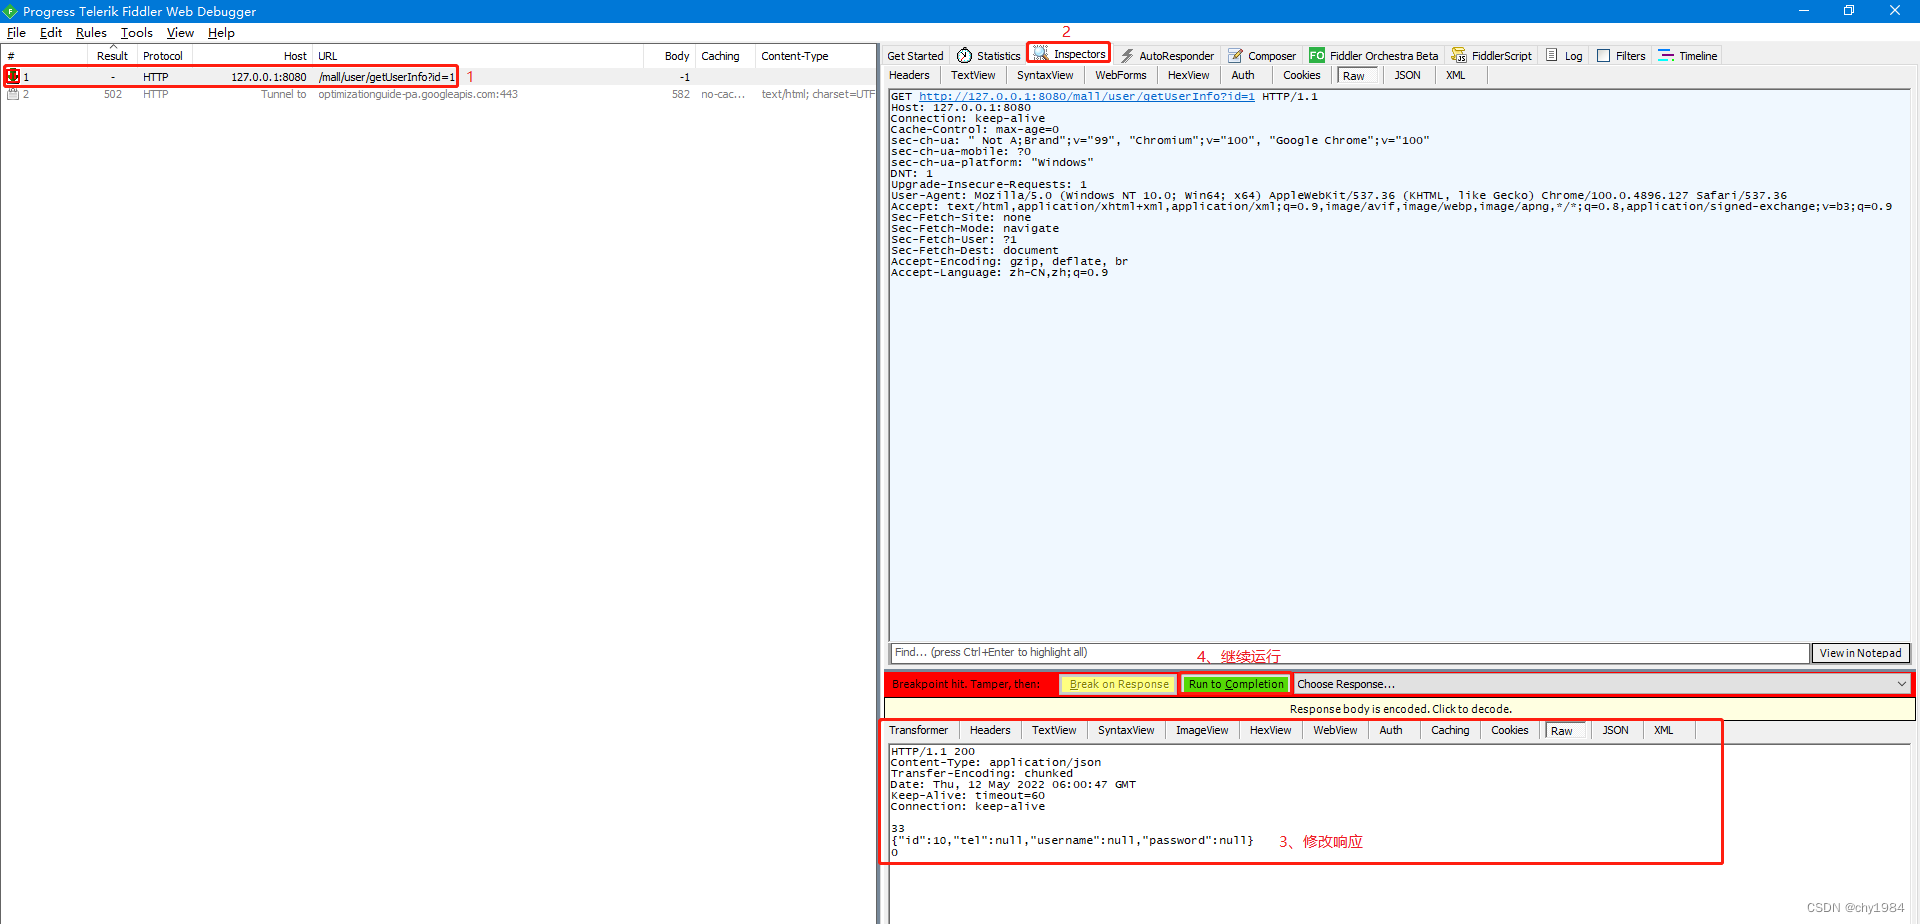Sort sessions by Host column header
Screen dimensions: 1920x924
point(252,56)
